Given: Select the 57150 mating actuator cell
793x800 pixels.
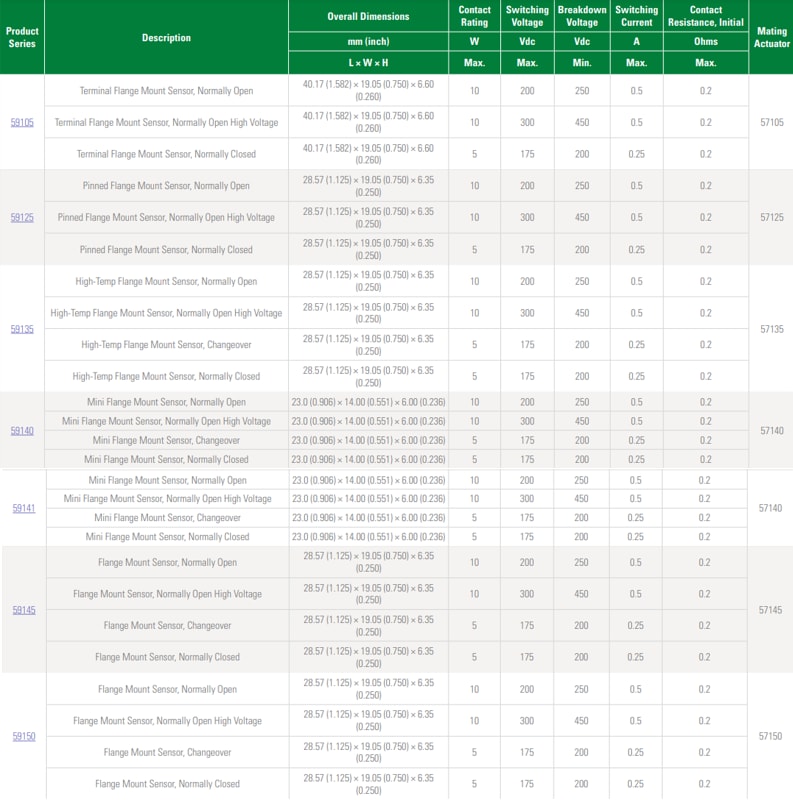Looking at the screenshot, I should pos(771,736).
